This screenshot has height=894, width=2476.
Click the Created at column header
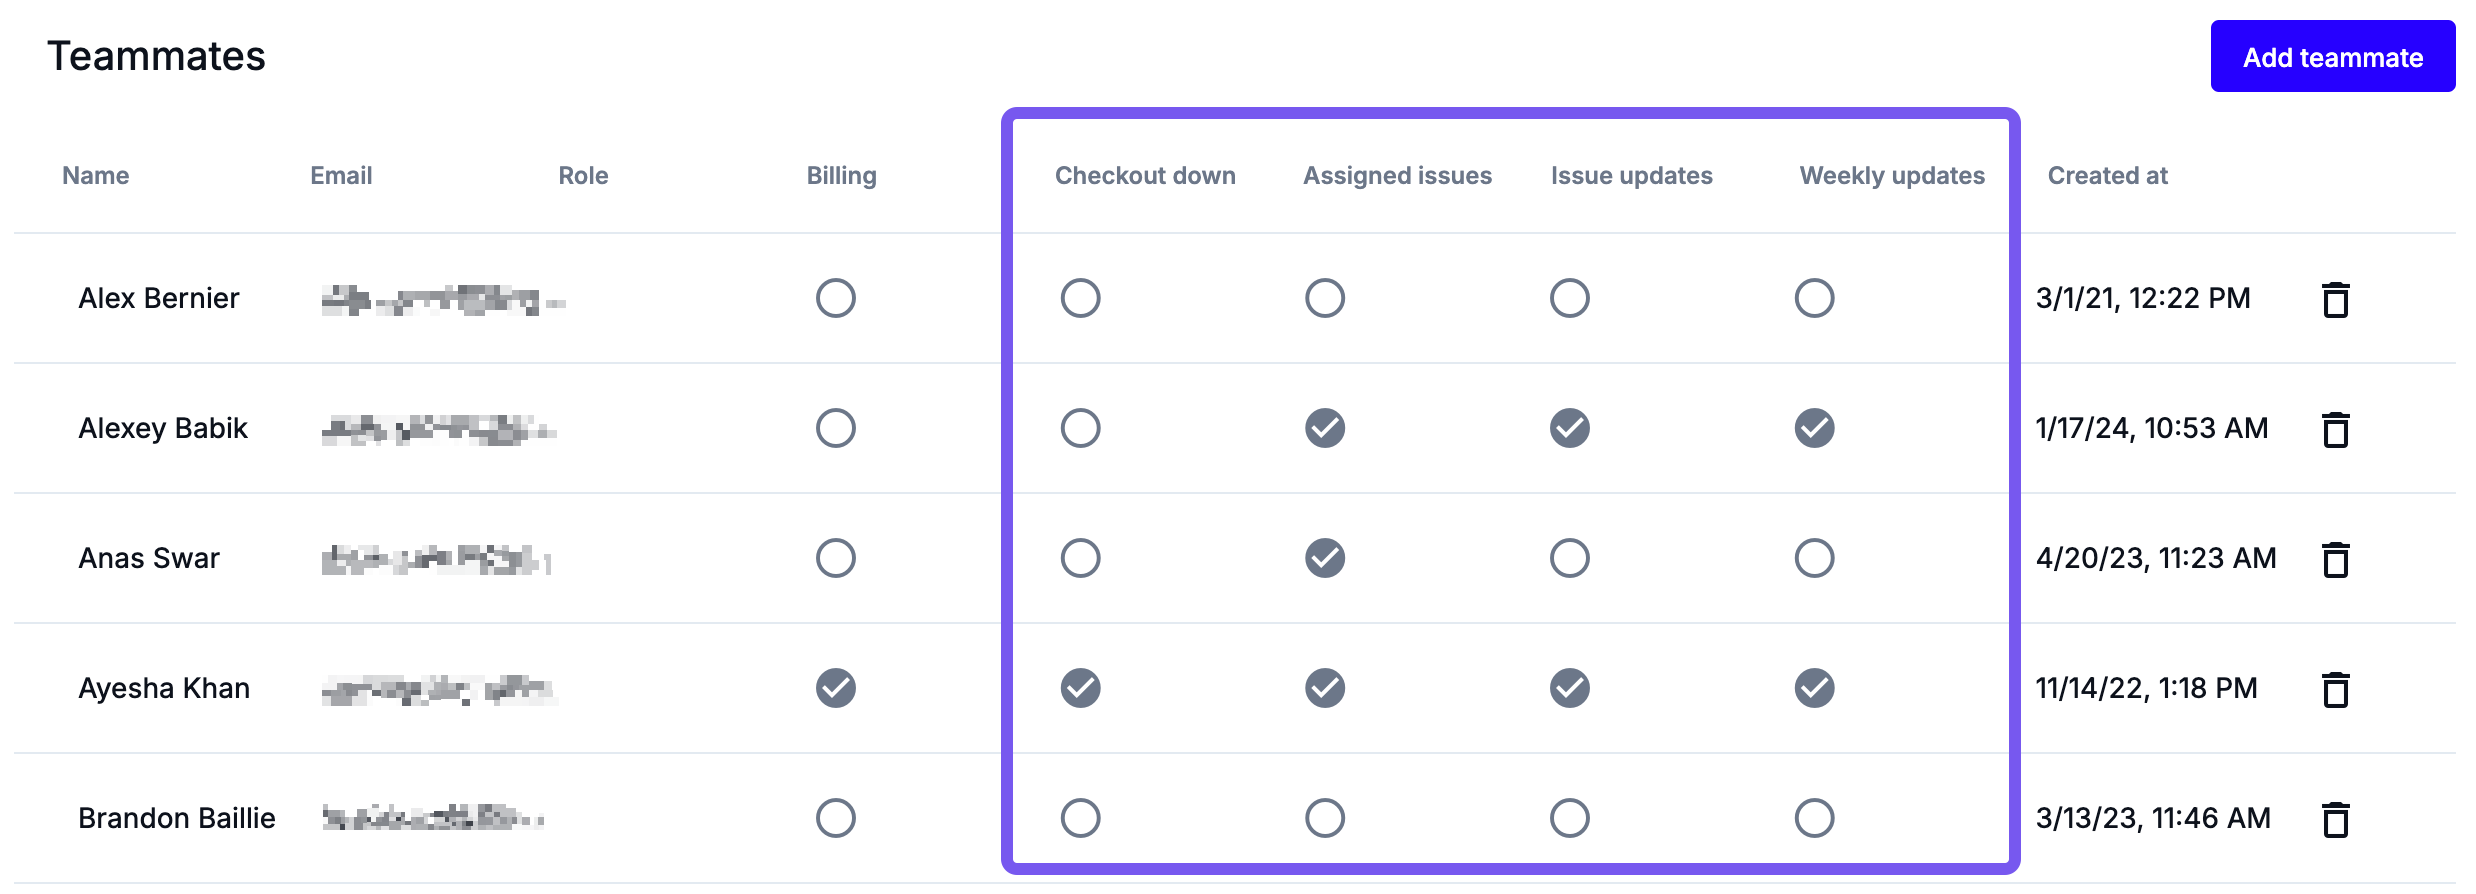point(2107,176)
